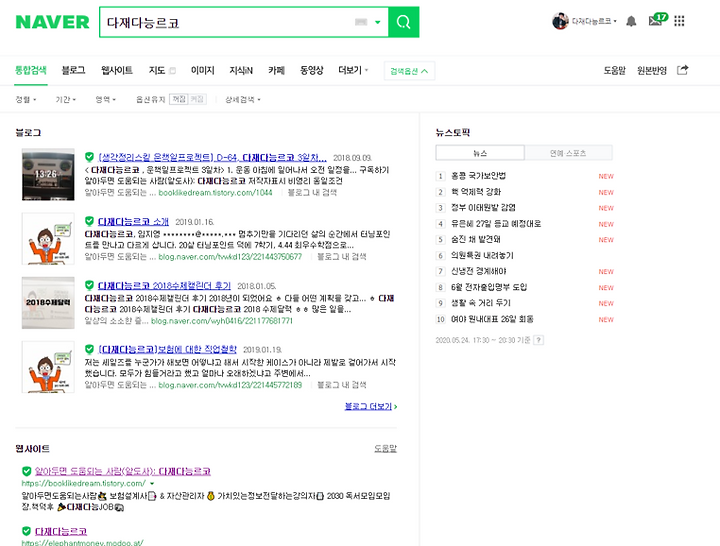Viewport: 720px width, 546px height.
Task: Switch to the 블로그 tab
Action: coord(73,70)
